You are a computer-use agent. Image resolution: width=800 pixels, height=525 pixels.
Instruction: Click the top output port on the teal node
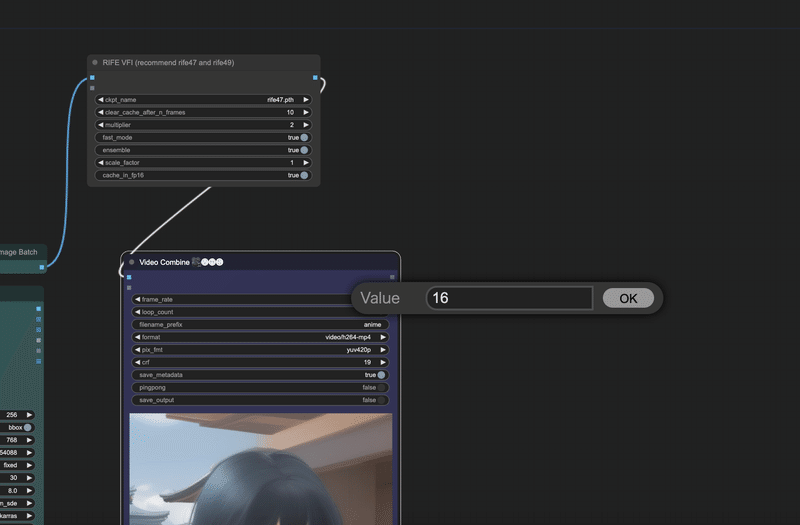tap(39, 309)
